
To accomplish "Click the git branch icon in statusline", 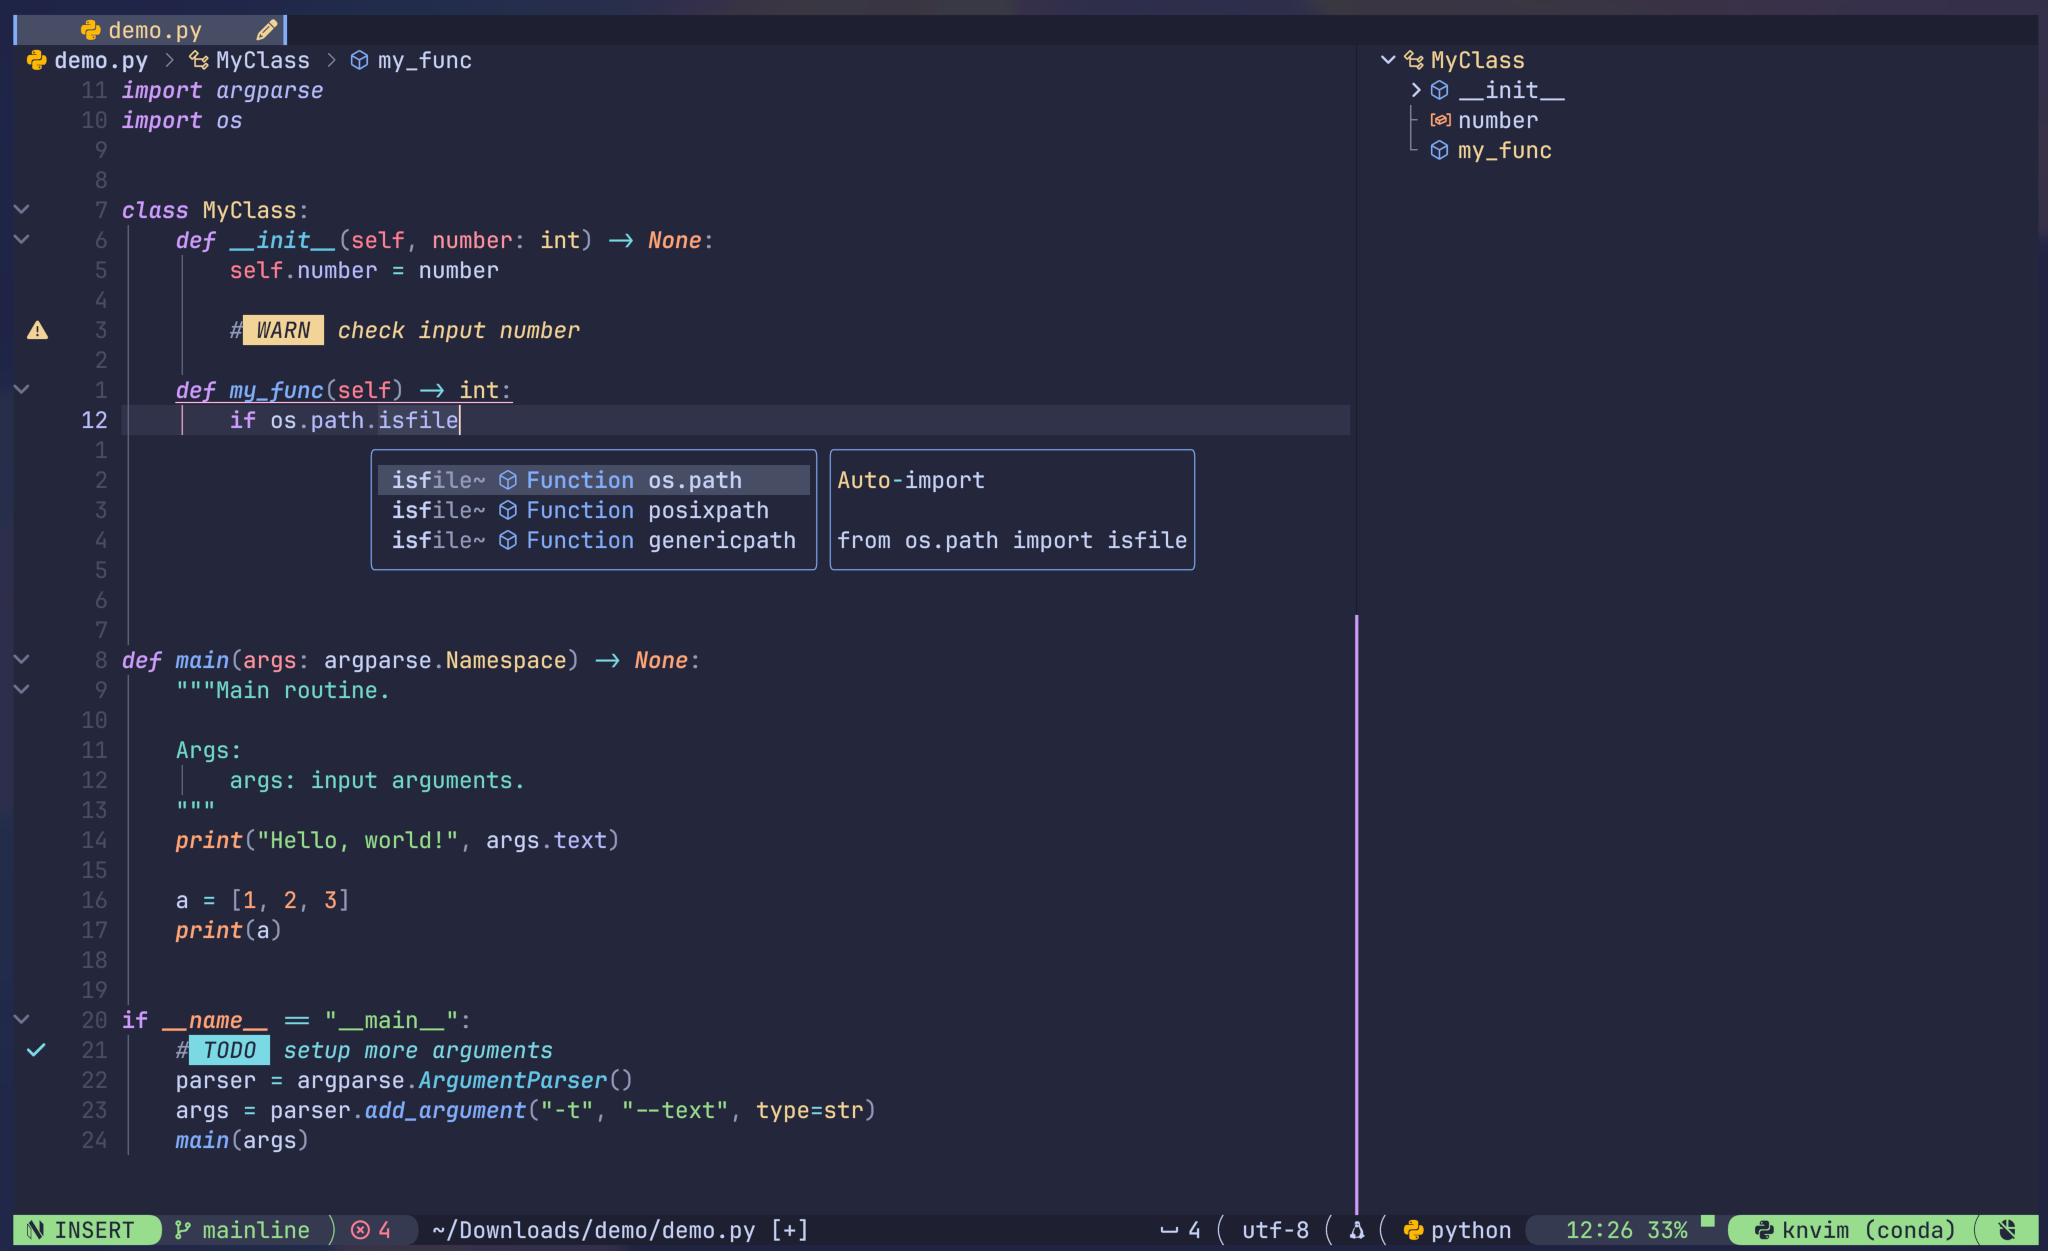I will click(183, 1230).
